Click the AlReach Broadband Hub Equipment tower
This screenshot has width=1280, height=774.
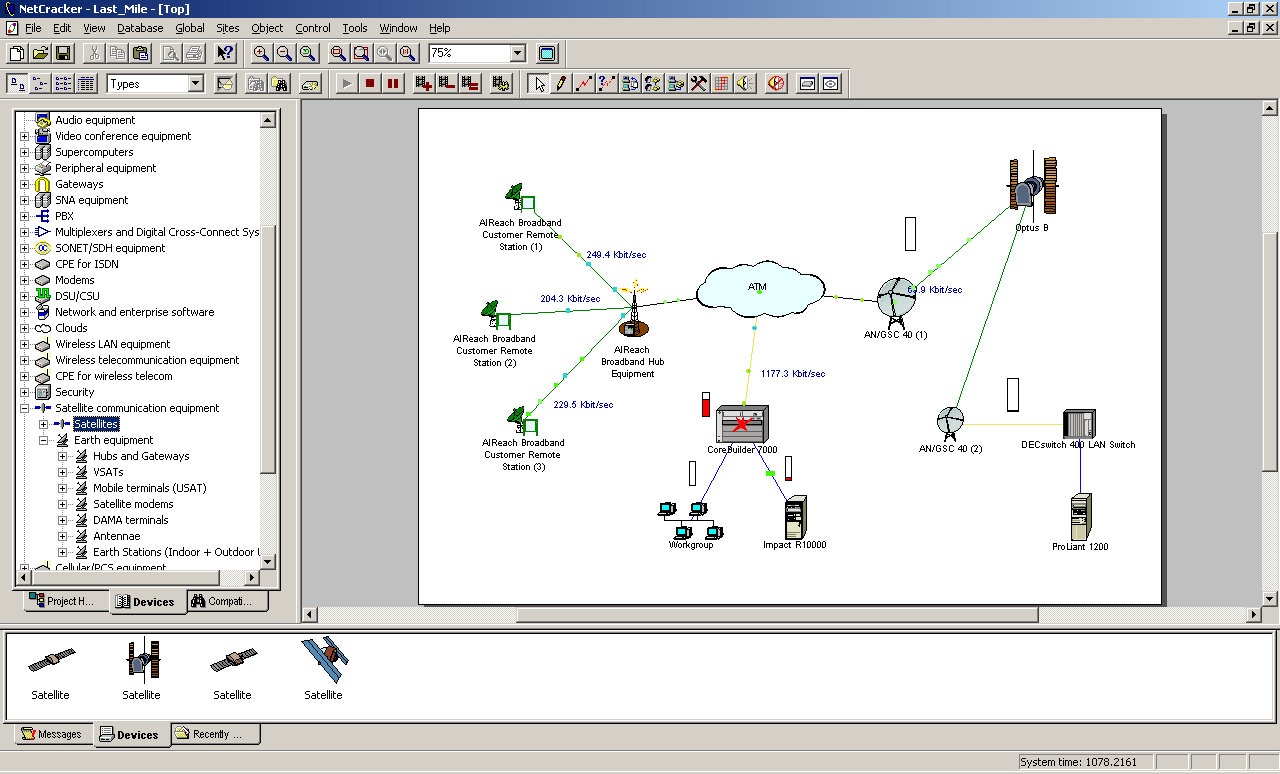632,311
